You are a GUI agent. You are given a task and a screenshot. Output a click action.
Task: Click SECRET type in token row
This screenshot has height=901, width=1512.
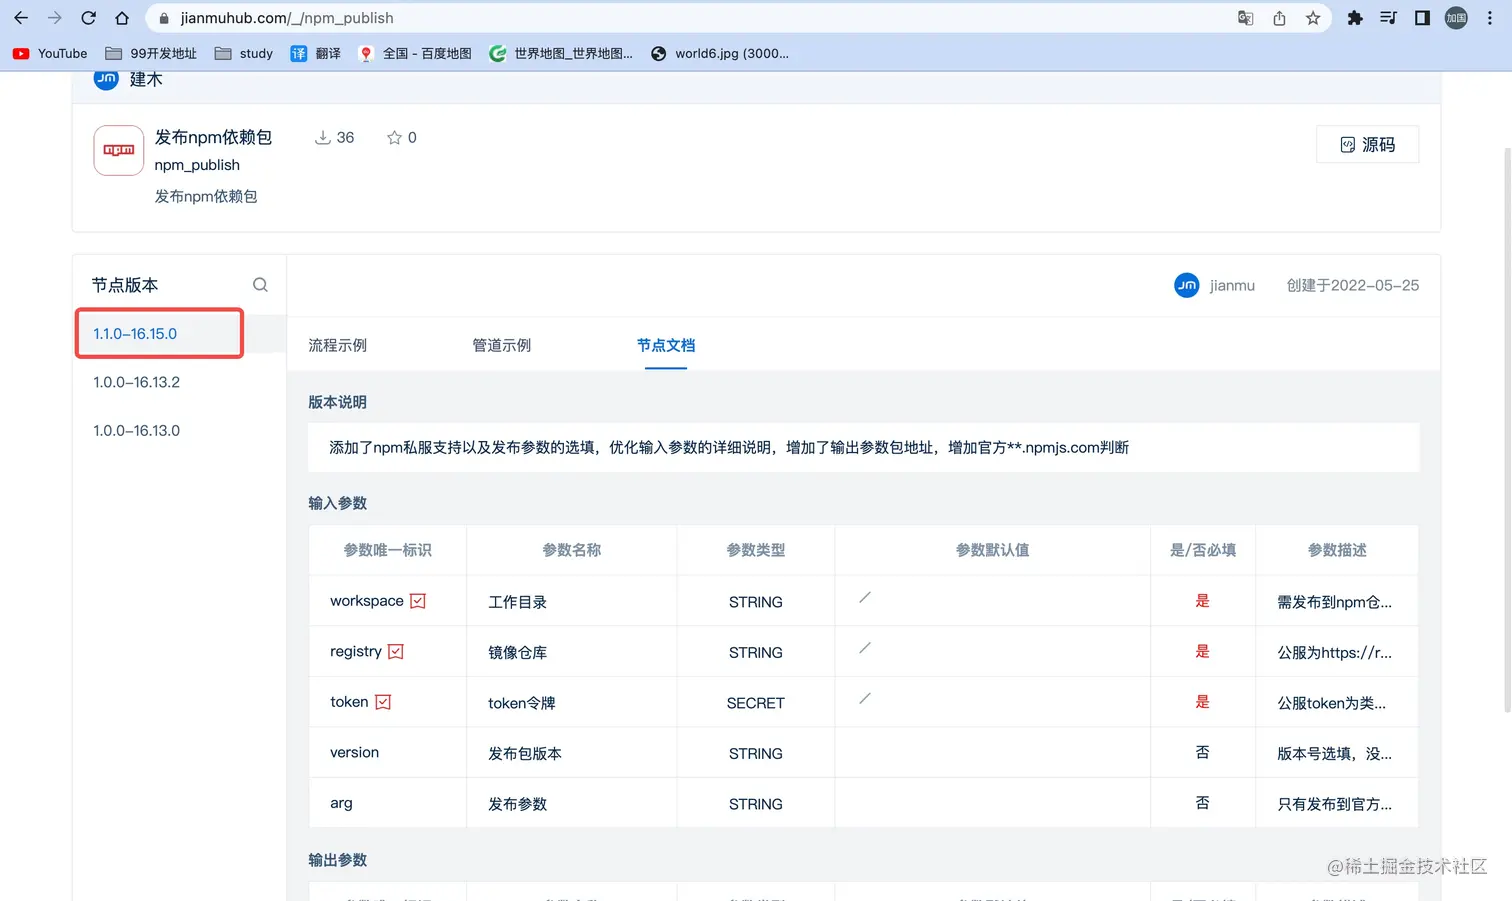pos(755,703)
